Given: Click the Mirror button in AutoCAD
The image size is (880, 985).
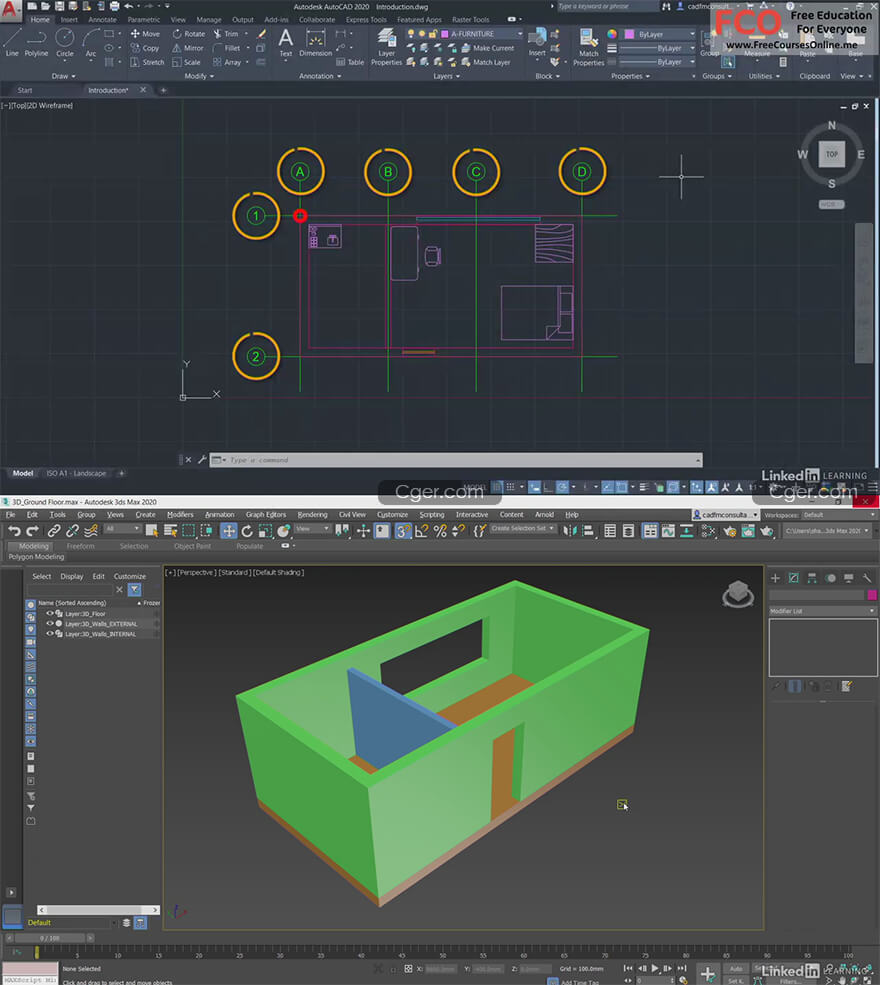Looking at the screenshot, I should 188,48.
